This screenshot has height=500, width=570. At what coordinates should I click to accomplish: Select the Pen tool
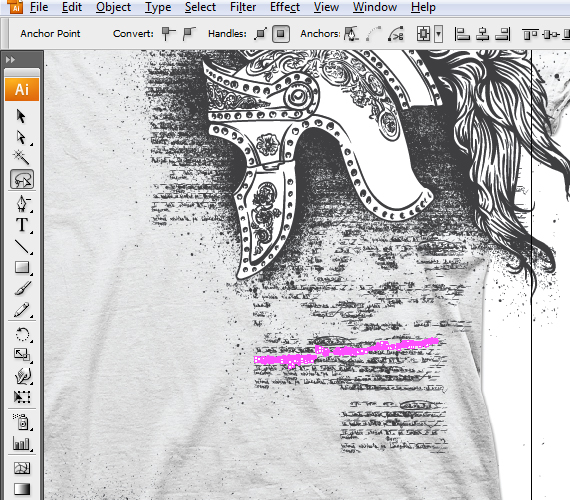23,204
